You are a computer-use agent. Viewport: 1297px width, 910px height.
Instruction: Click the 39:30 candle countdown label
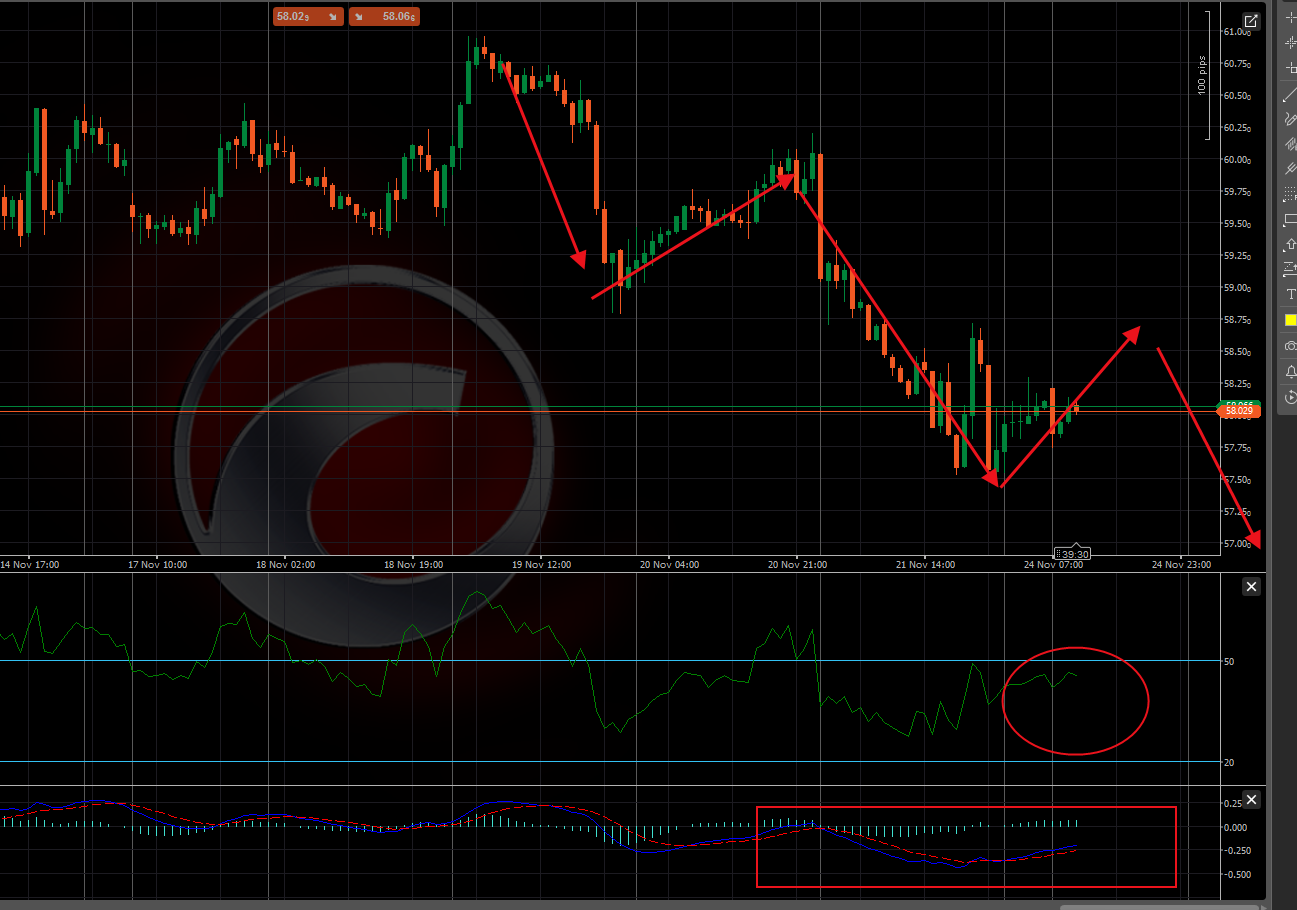pos(1074,553)
